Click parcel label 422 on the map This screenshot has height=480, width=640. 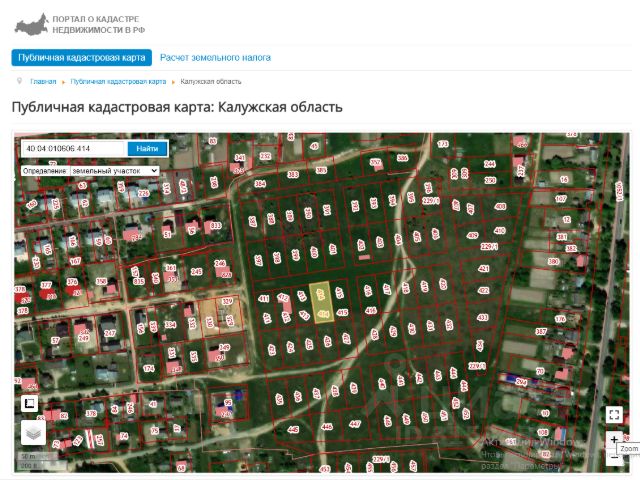(x=483, y=291)
